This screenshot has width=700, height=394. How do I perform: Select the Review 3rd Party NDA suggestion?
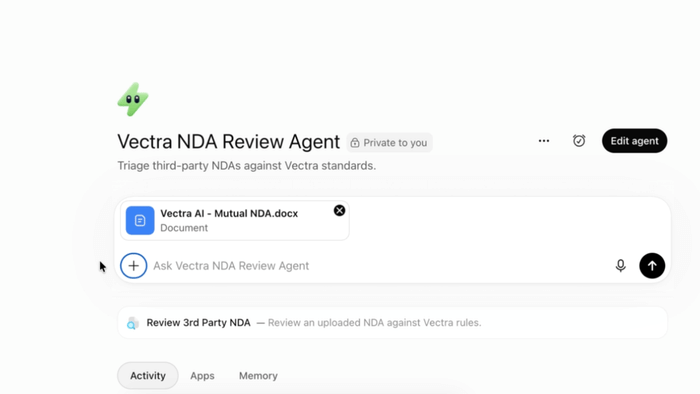[392, 323]
